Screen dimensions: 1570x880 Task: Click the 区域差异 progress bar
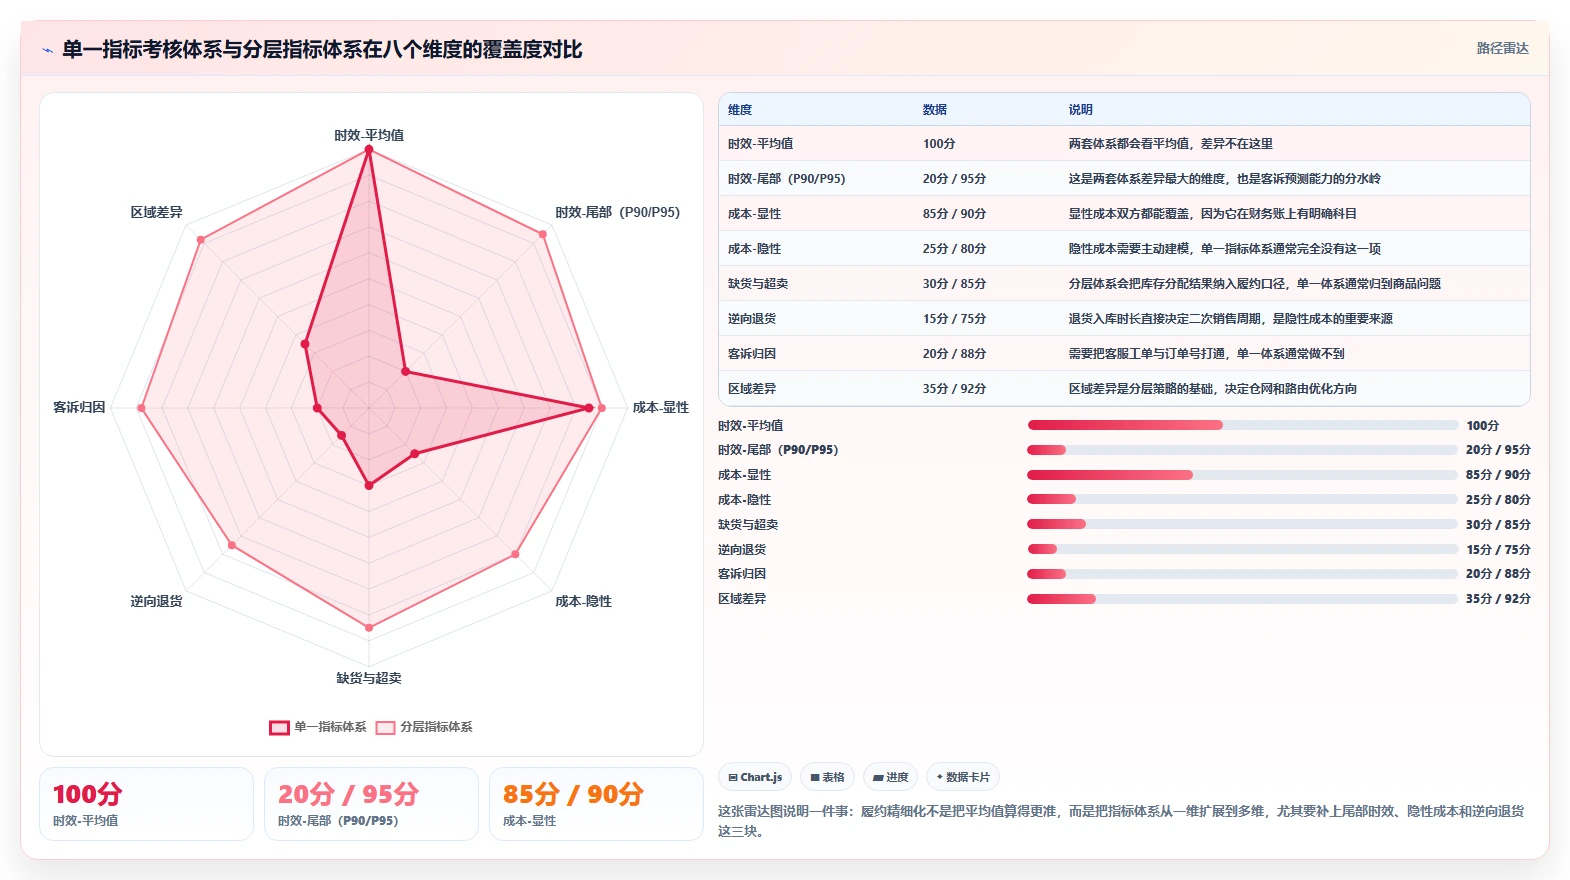tap(1242, 599)
